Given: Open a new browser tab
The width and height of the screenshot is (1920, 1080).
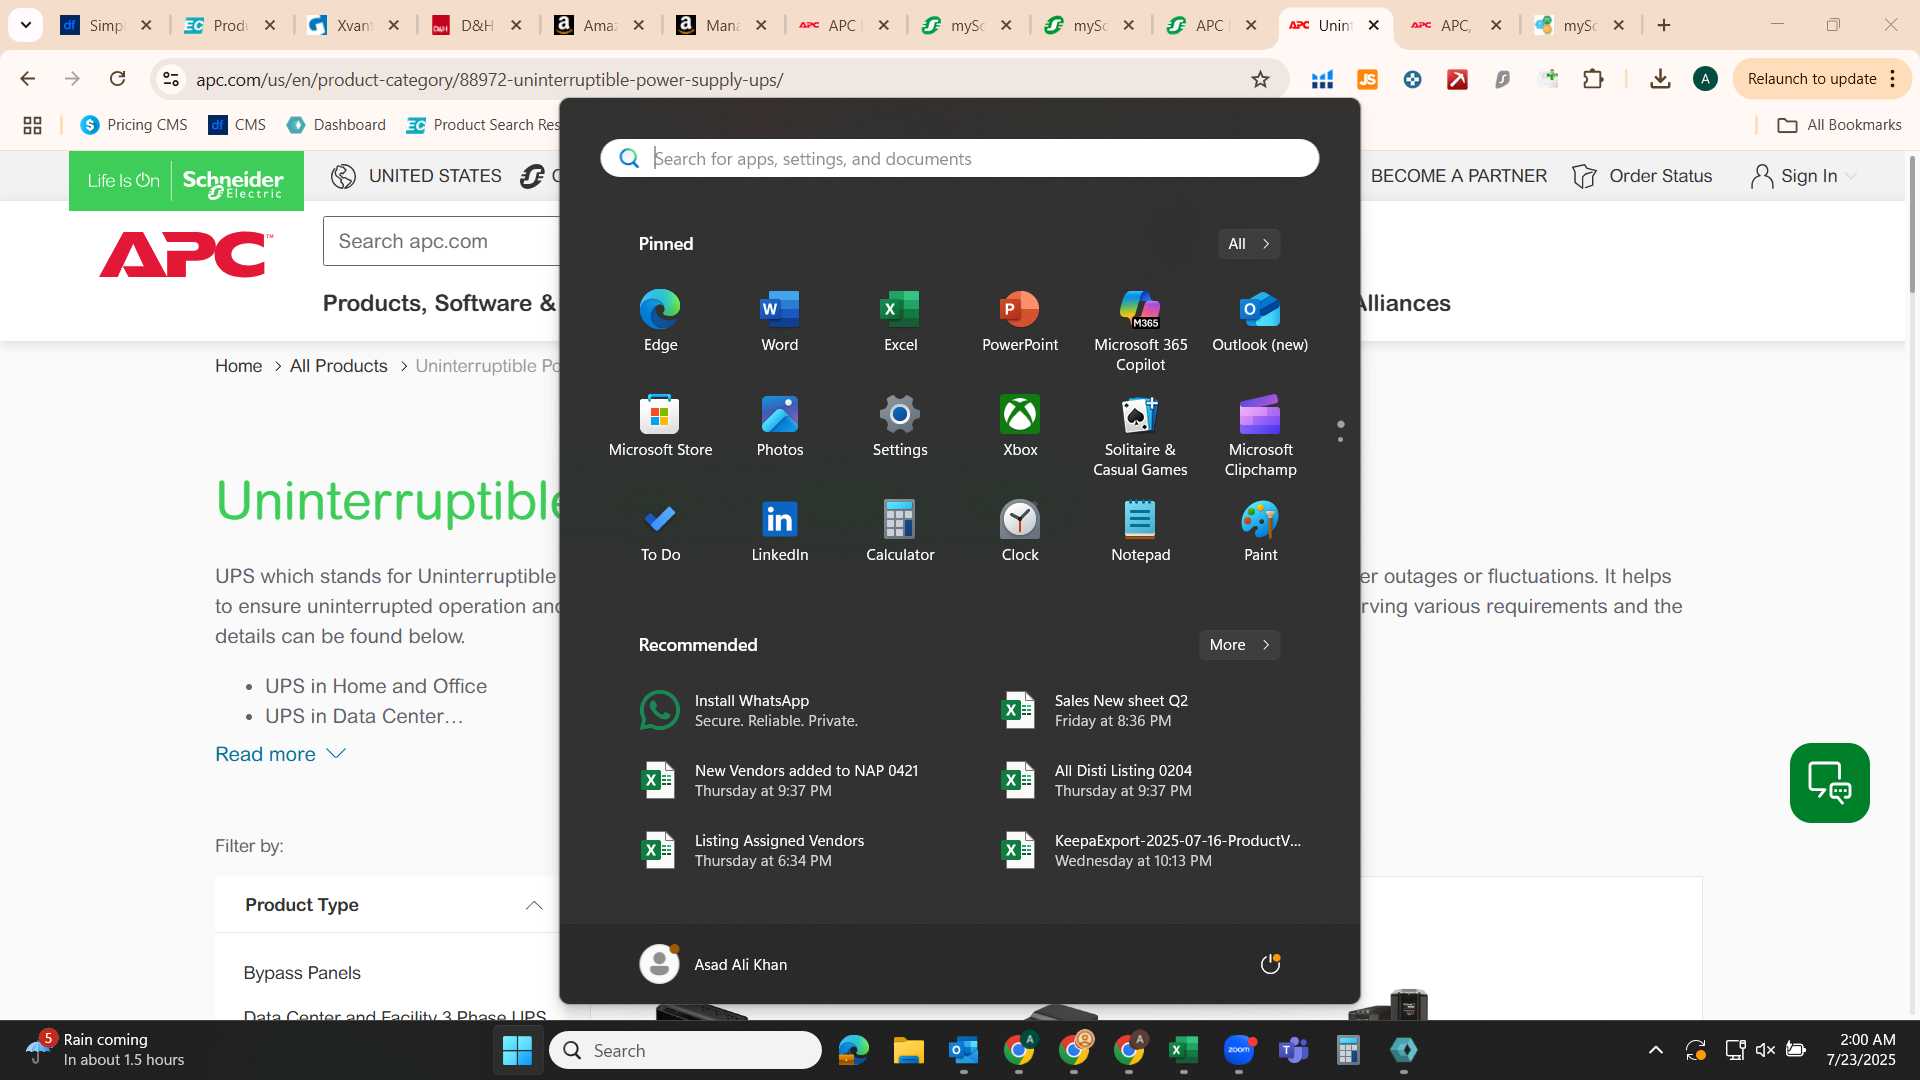Looking at the screenshot, I should click(1664, 25).
